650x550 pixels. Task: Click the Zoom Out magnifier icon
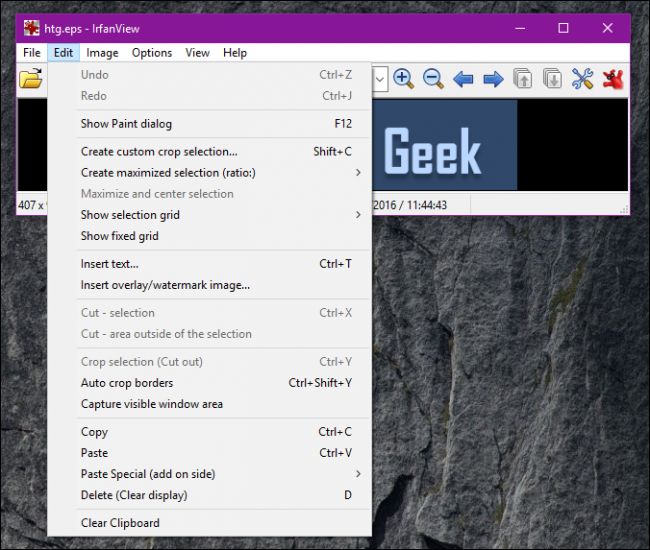click(433, 78)
